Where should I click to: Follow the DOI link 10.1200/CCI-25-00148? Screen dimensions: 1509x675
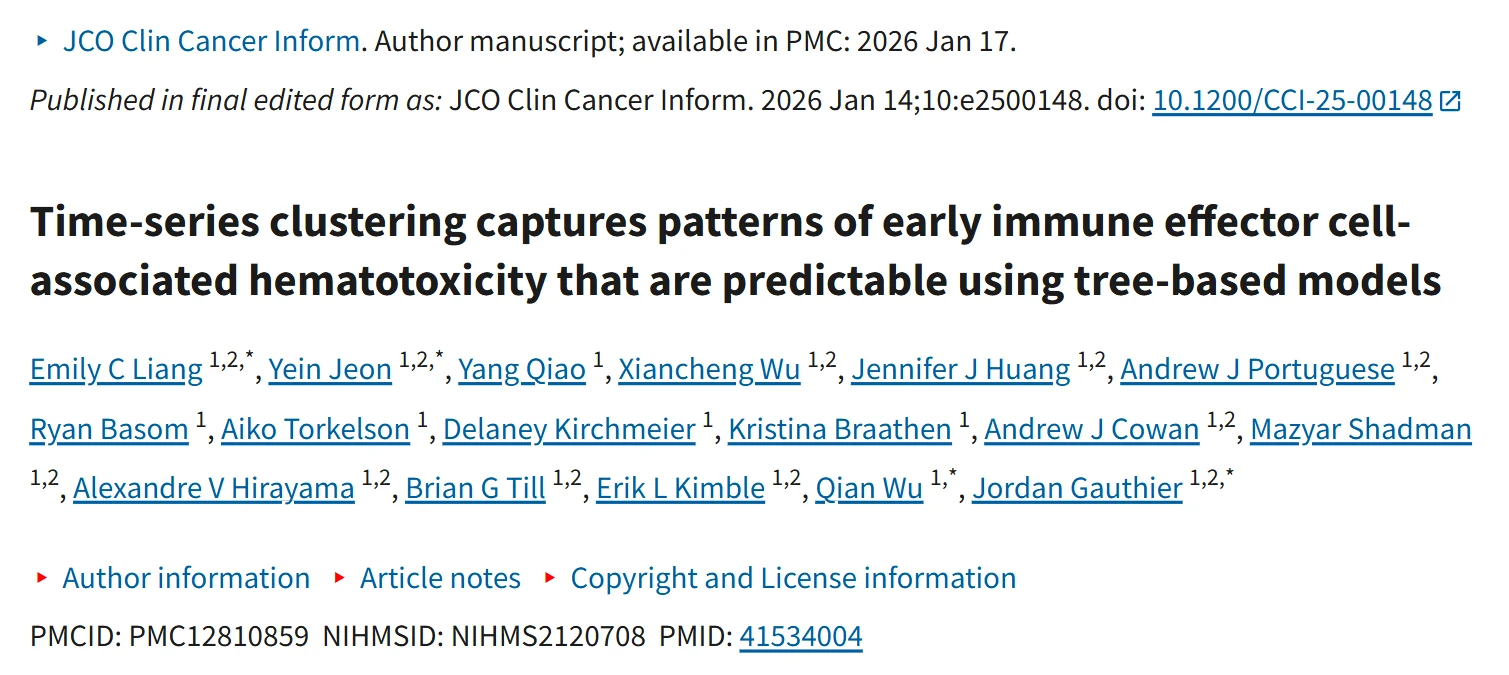coord(1290,100)
